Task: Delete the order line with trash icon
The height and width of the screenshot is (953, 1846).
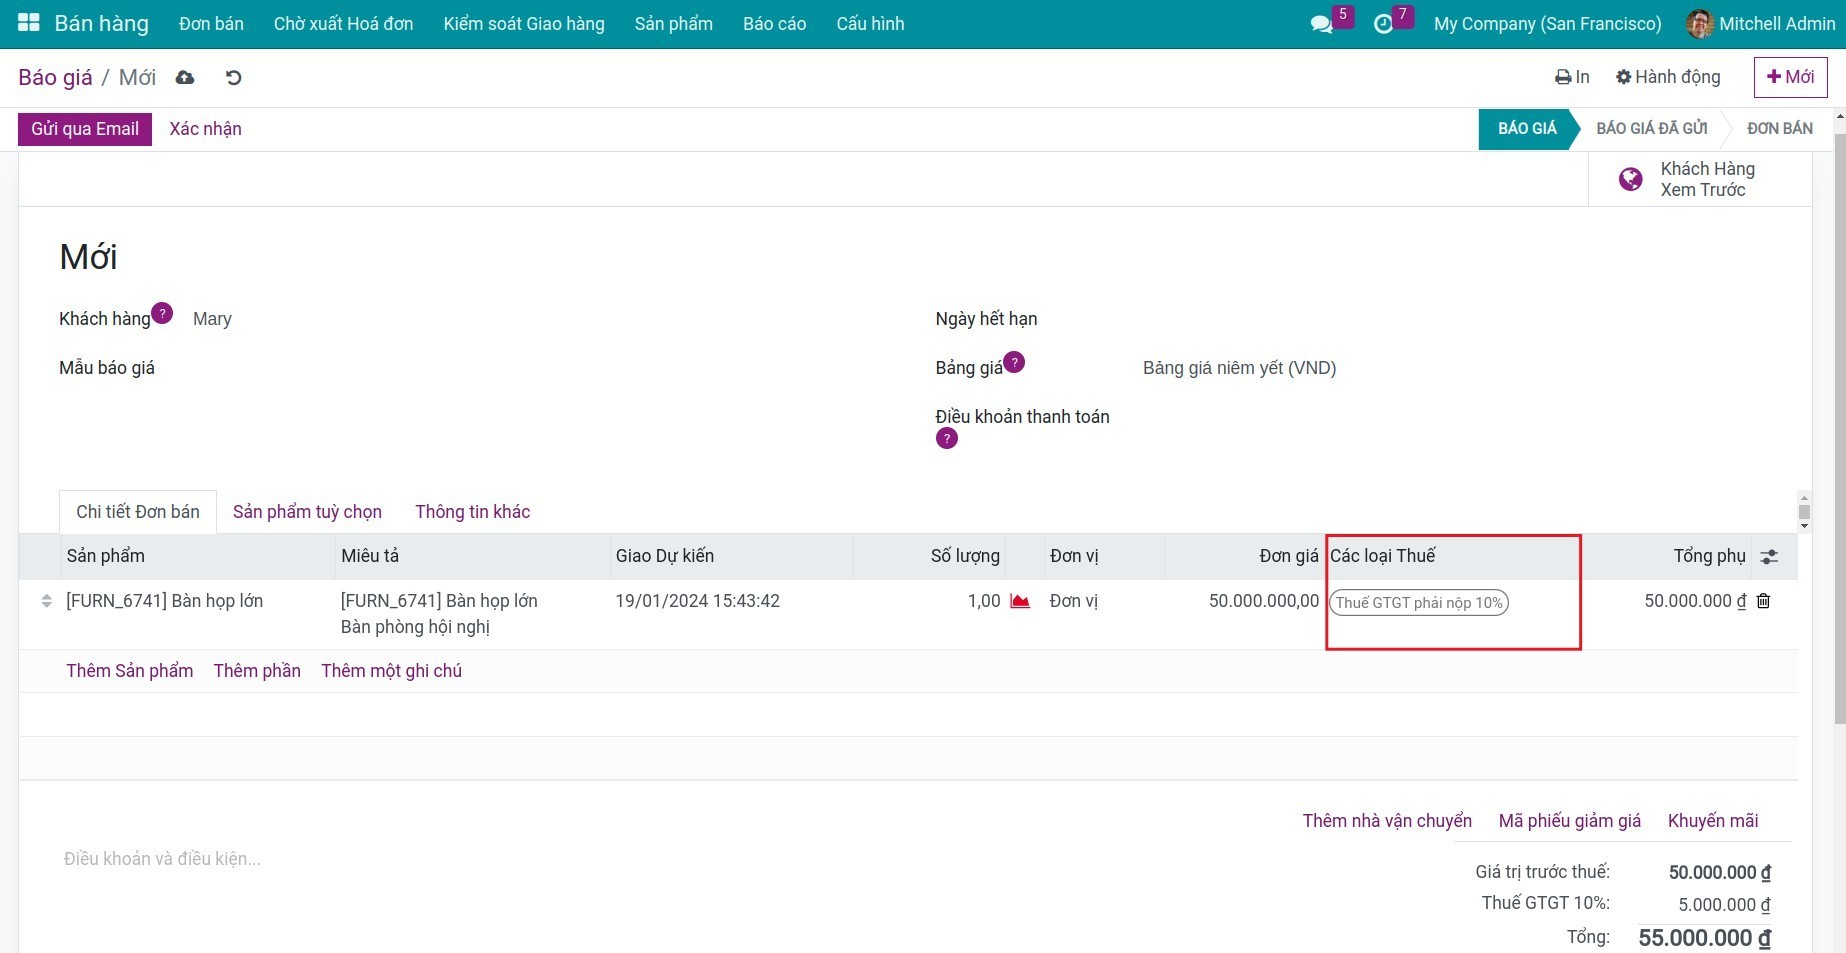Action: click(x=1764, y=601)
